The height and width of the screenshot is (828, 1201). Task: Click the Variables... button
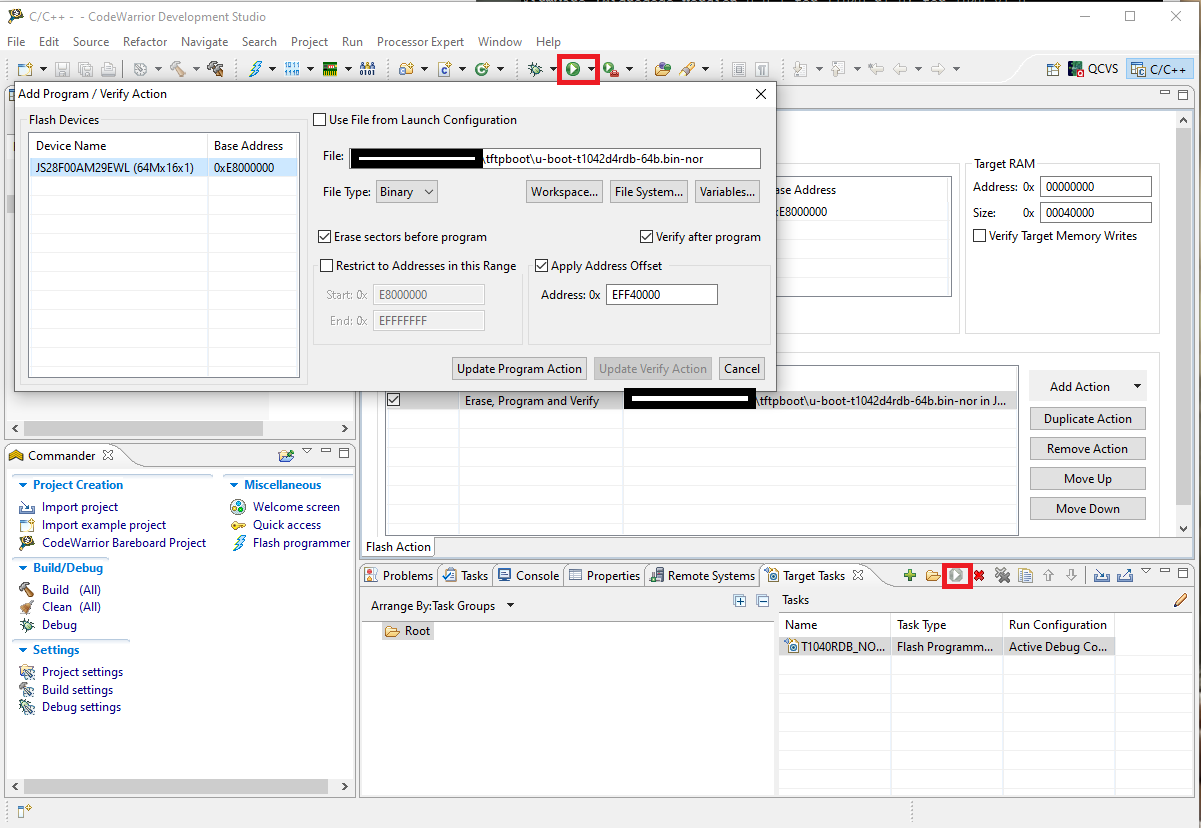pyautogui.click(x=728, y=192)
